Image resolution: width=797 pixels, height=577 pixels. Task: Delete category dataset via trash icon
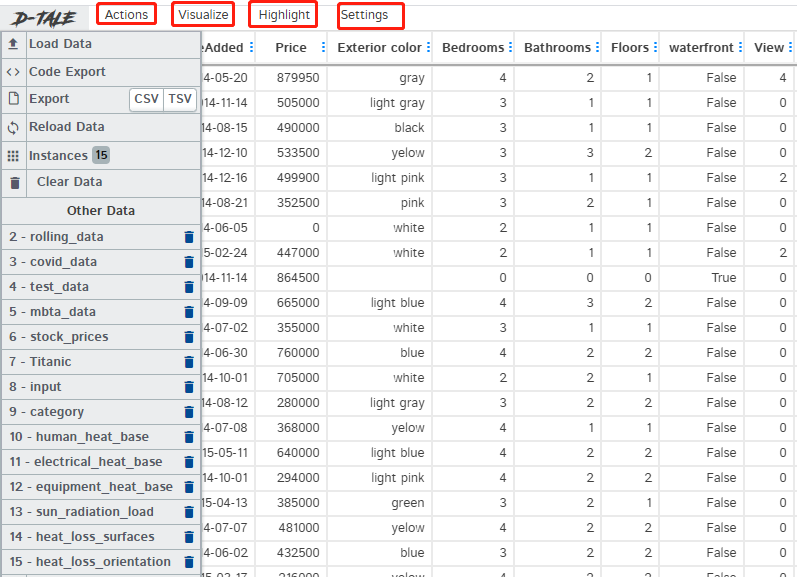tap(189, 412)
